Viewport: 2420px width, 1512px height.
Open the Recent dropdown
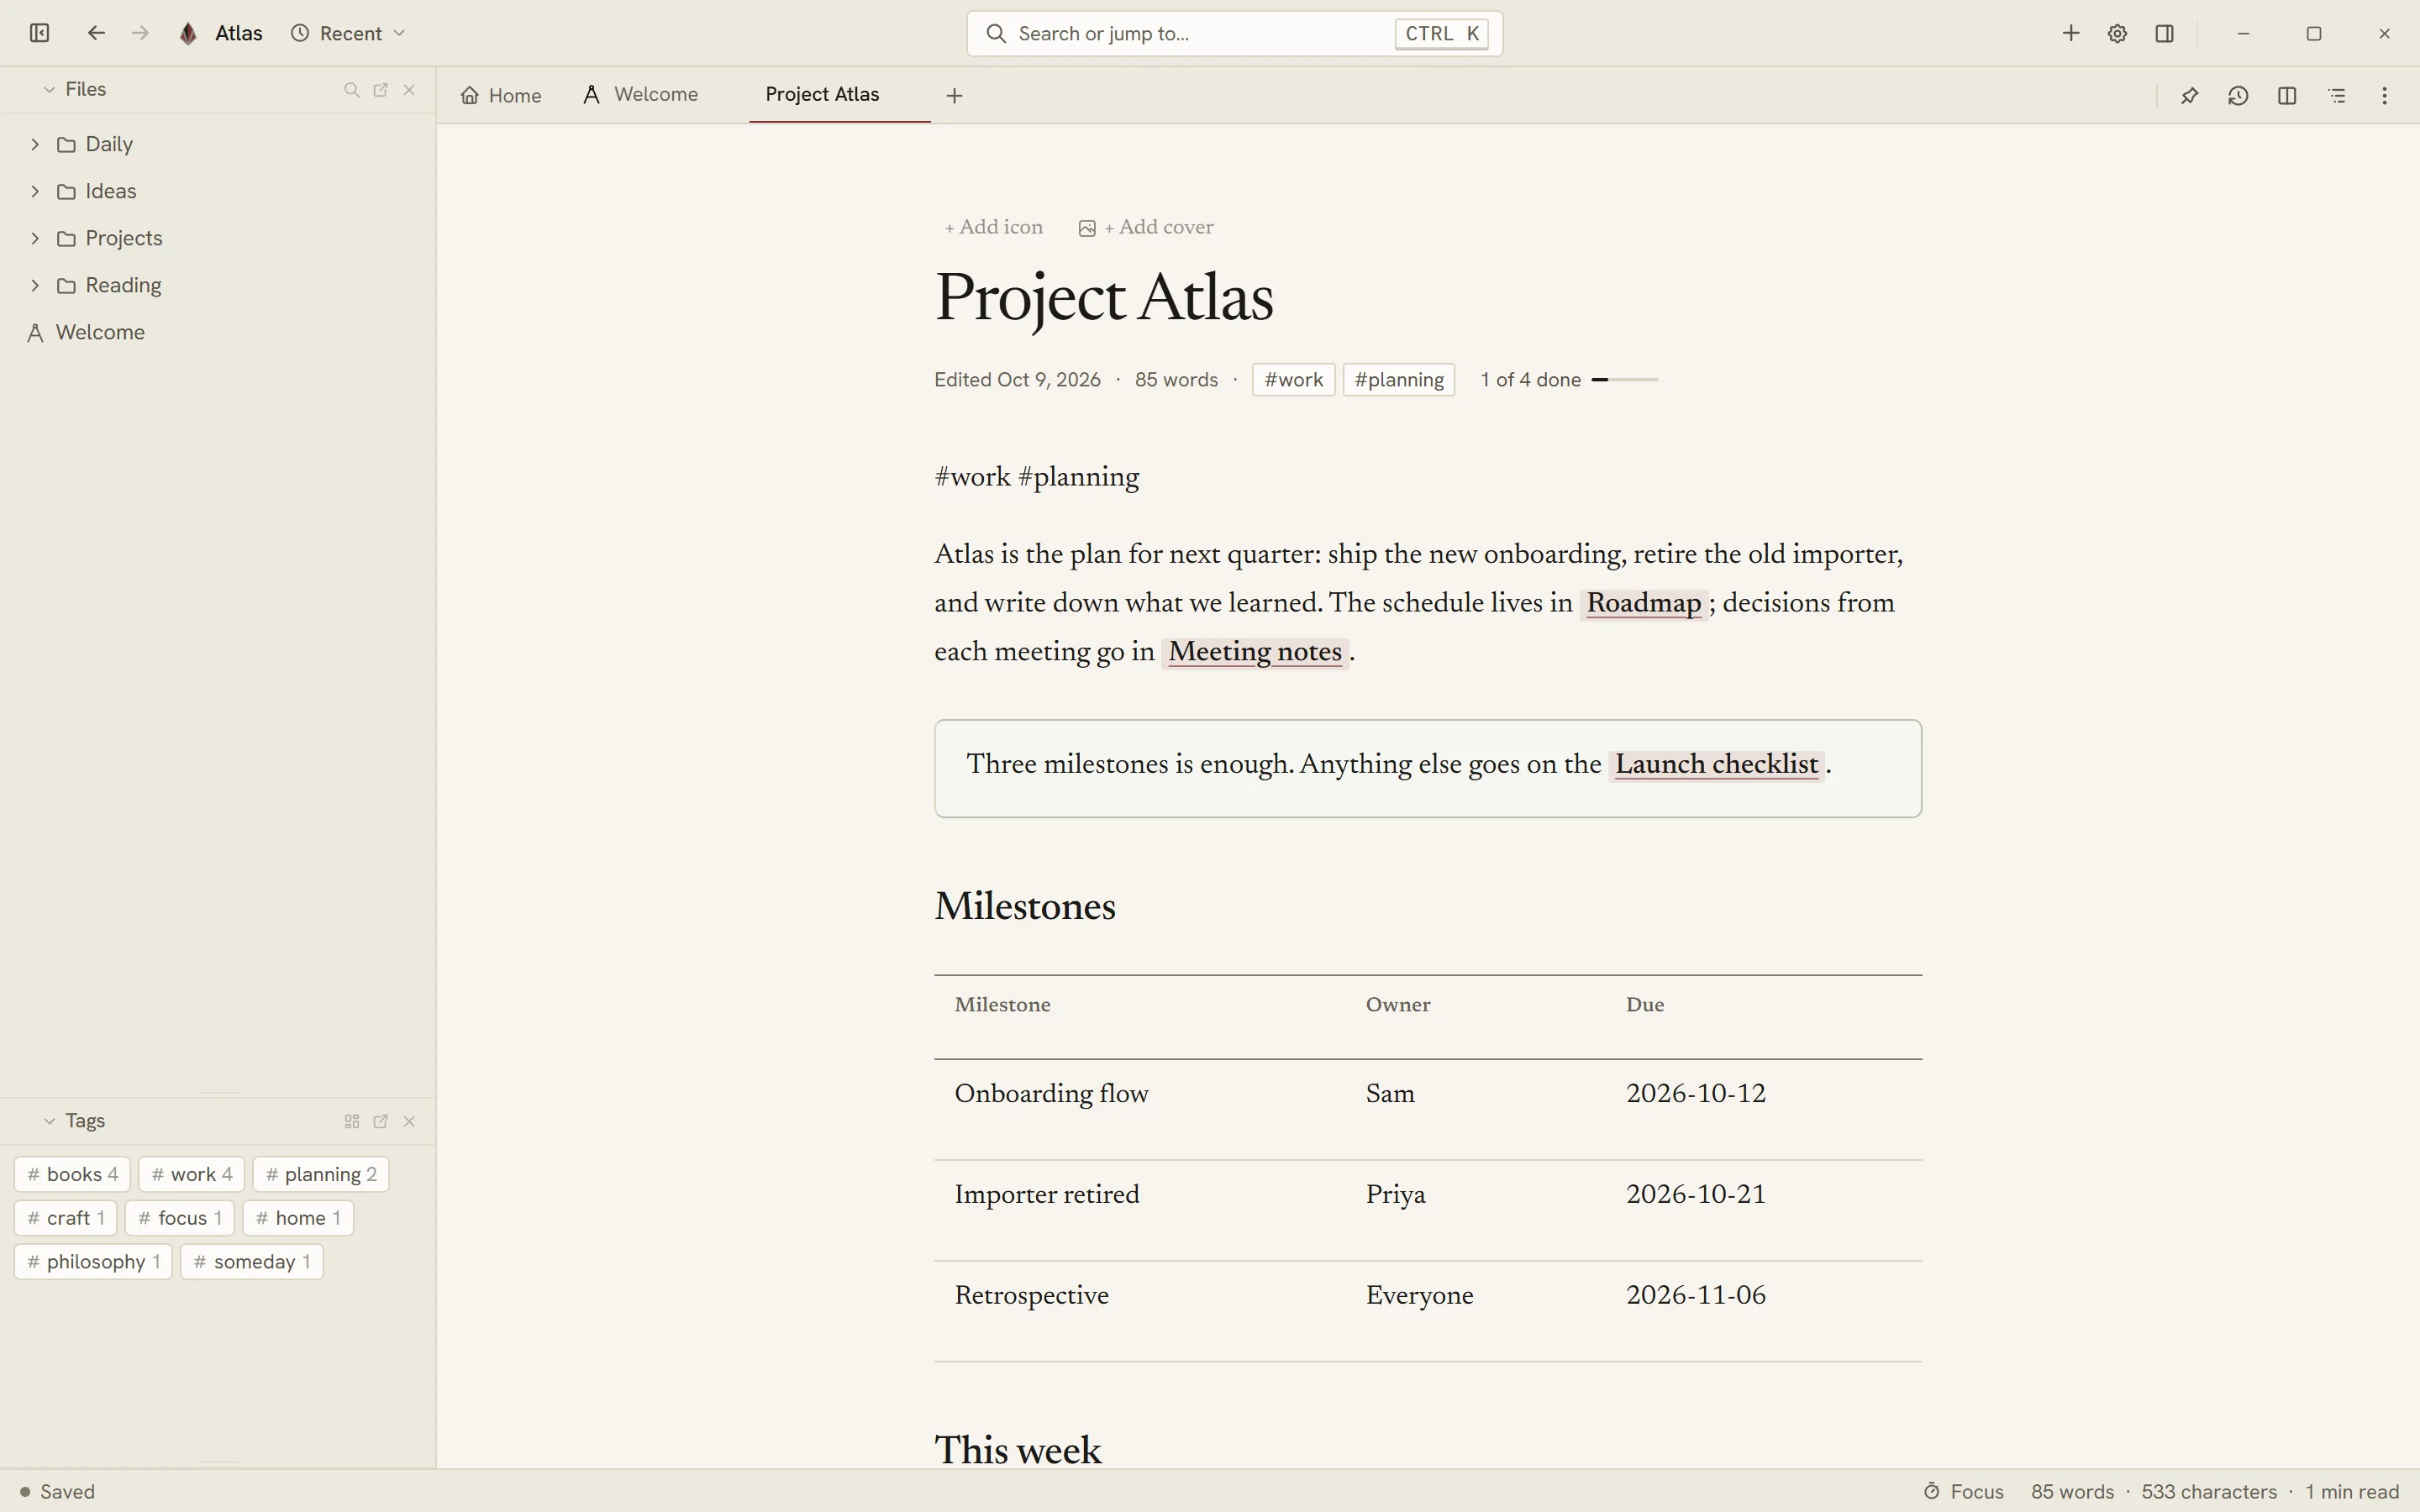(x=348, y=33)
